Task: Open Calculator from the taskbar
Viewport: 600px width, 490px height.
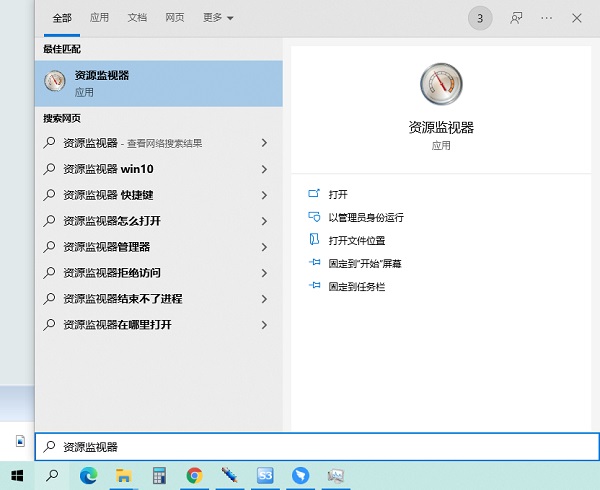Action: [x=159, y=475]
